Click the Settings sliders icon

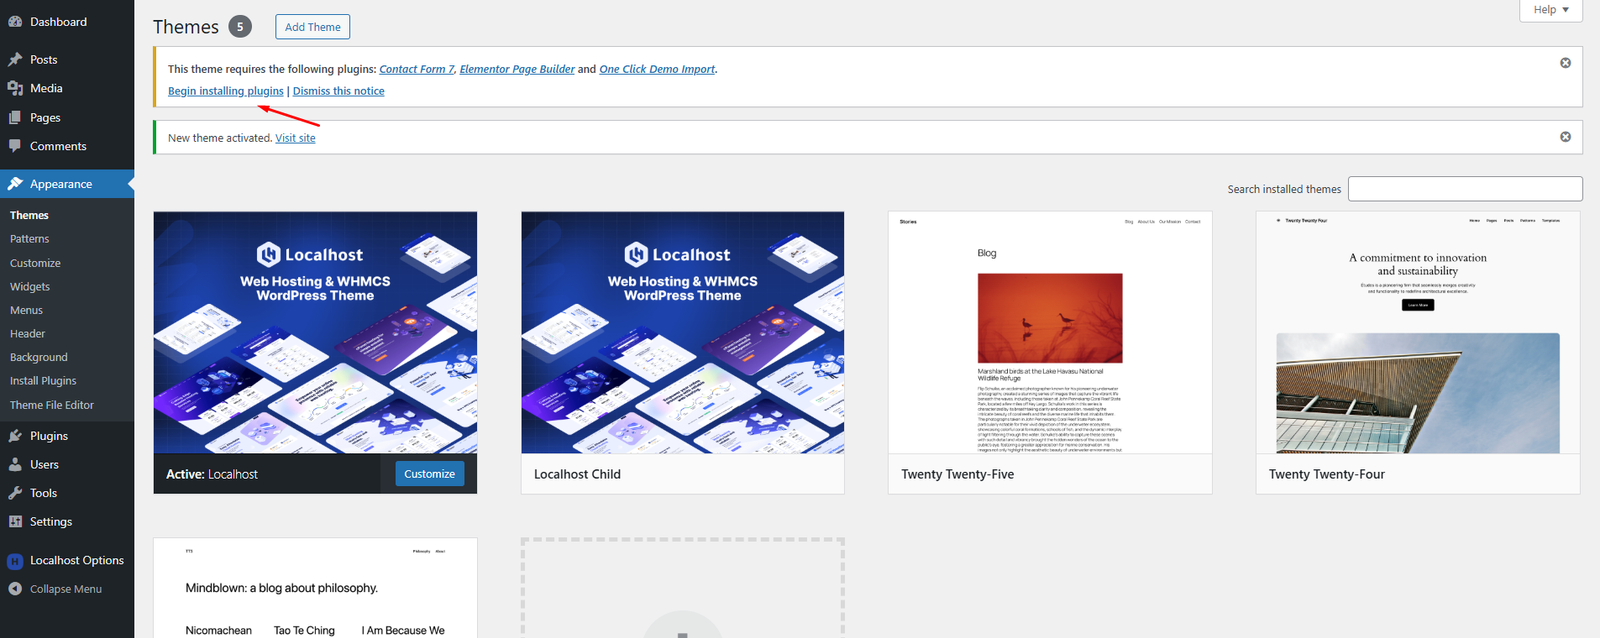15,522
